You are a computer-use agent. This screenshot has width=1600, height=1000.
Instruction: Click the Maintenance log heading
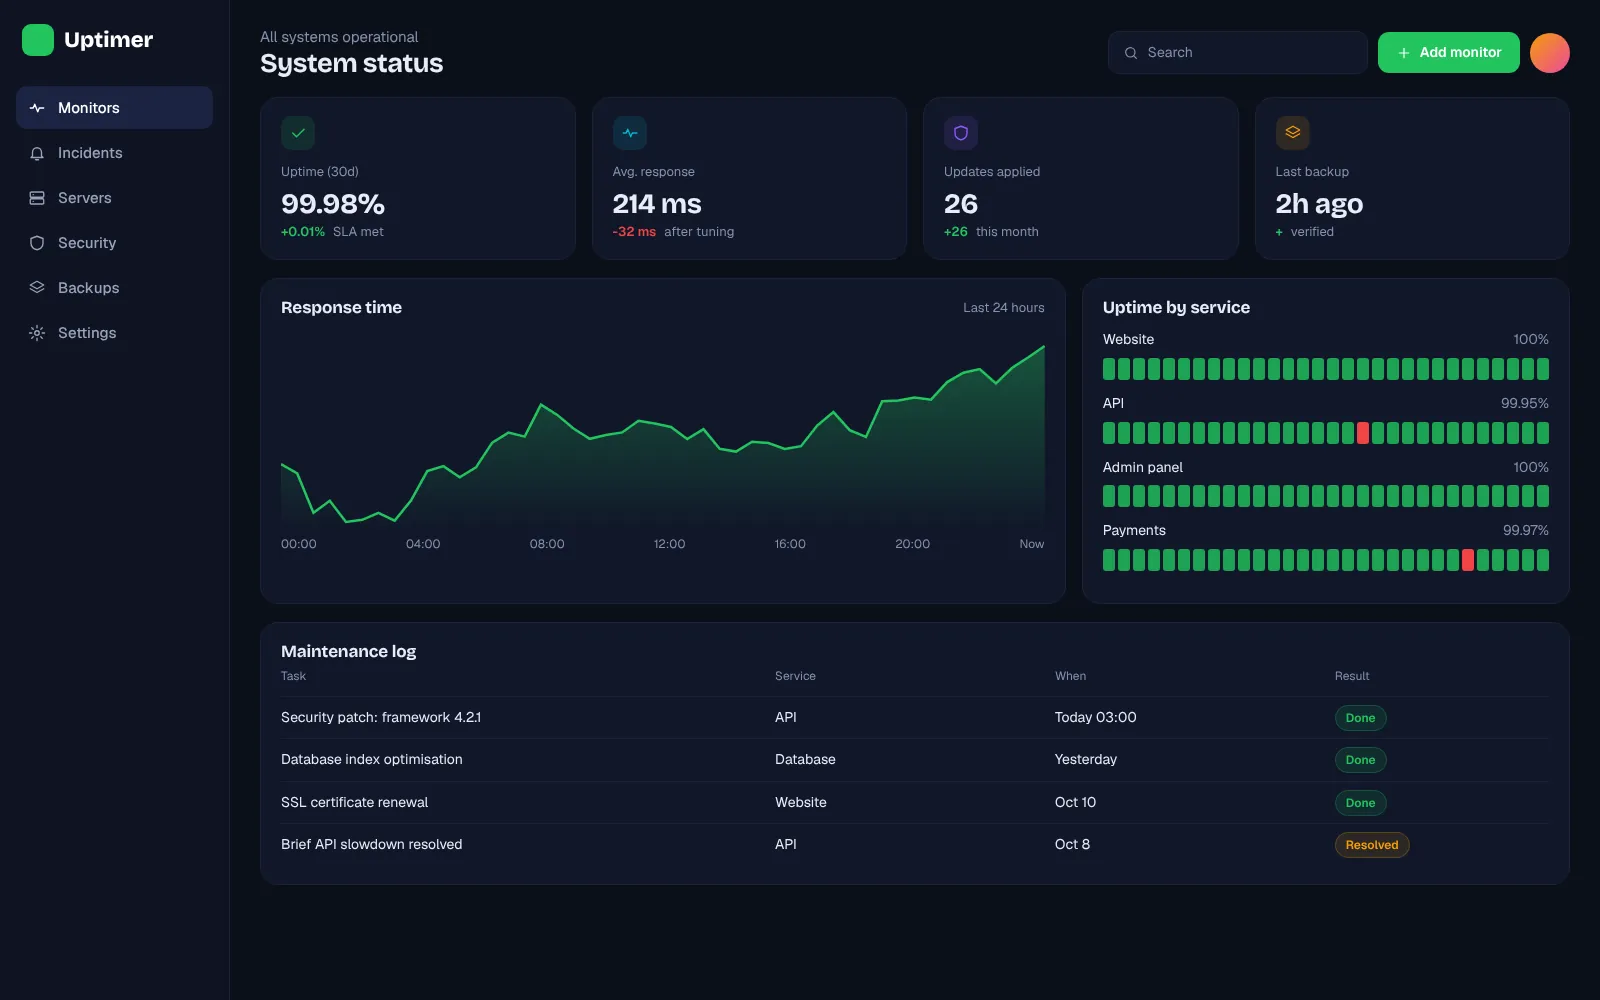pyautogui.click(x=348, y=652)
